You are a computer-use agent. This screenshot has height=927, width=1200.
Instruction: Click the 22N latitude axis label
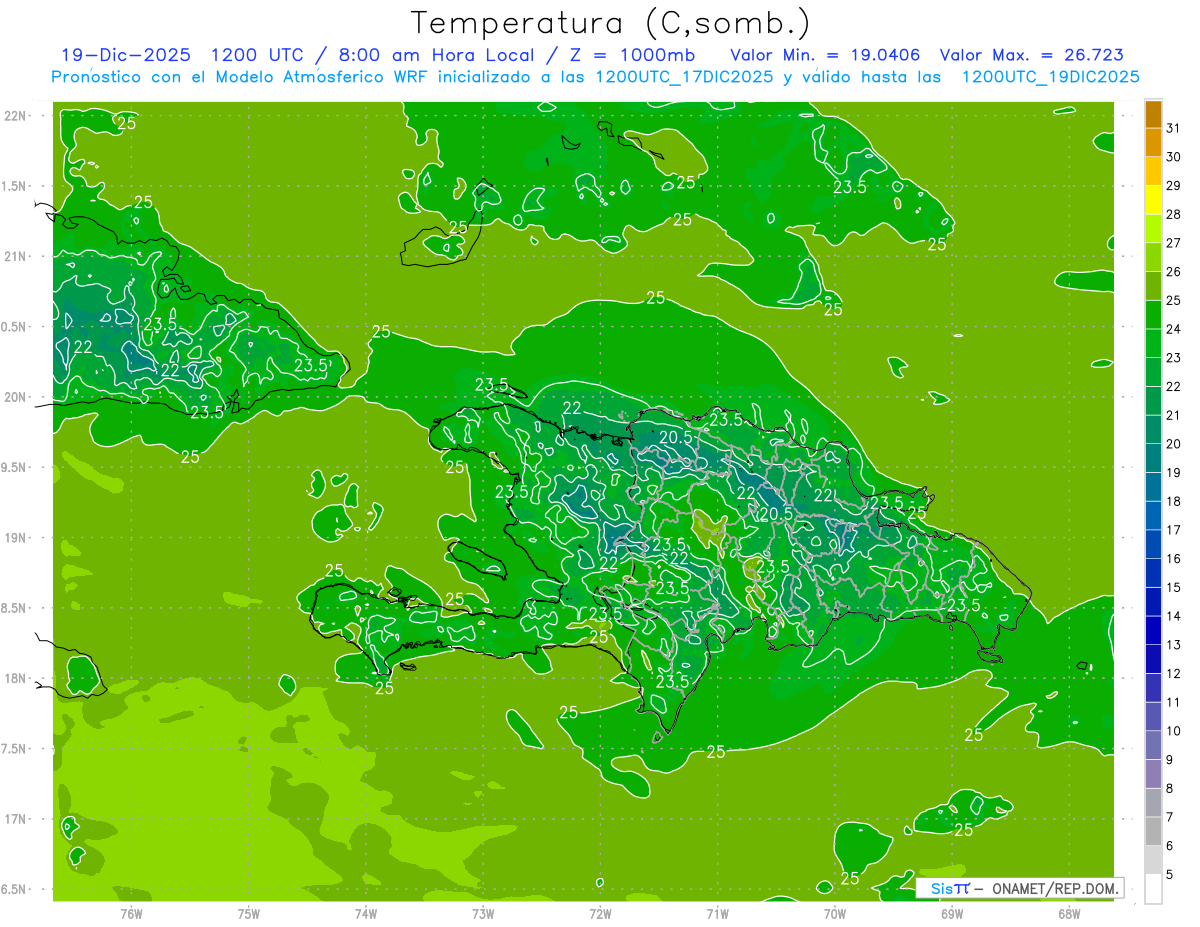(x=17, y=116)
